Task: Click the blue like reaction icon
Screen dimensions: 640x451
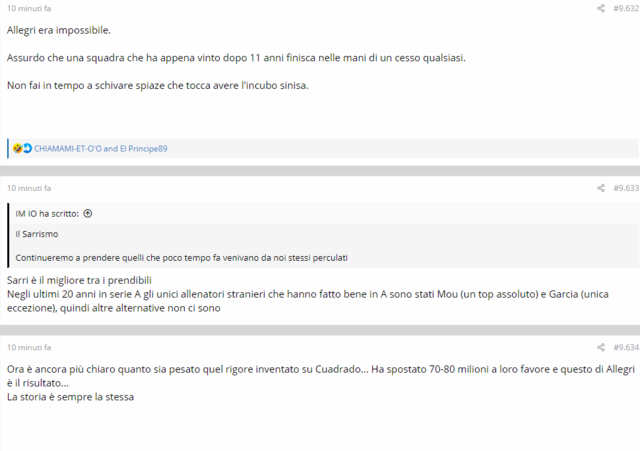Action: point(27,148)
